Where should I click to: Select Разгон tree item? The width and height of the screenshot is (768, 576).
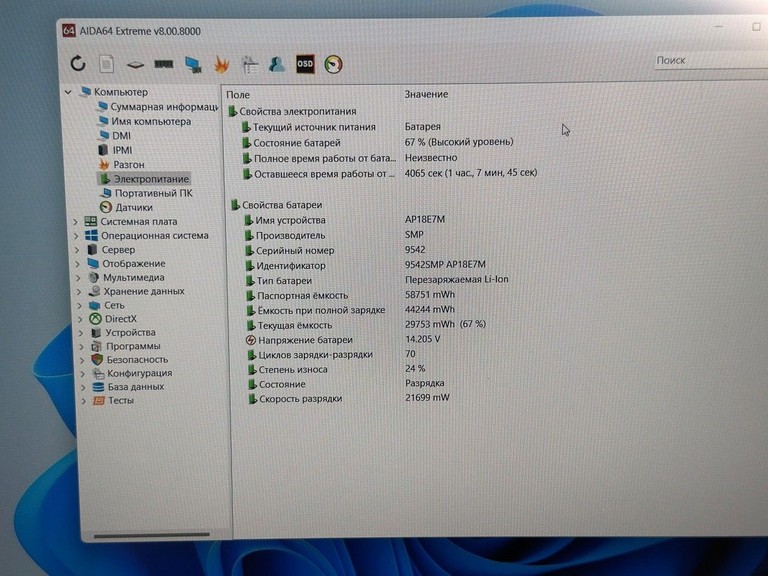(122, 165)
